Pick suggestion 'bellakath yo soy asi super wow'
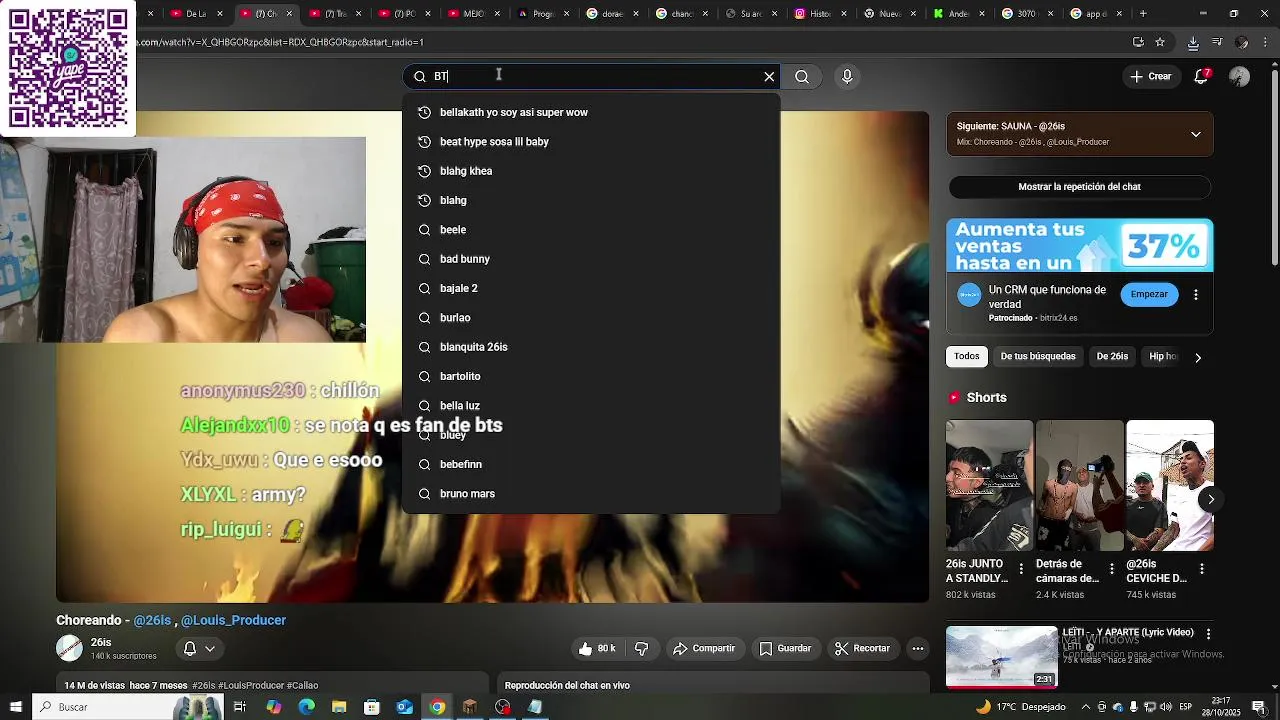The image size is (1280, 720). 591,112
